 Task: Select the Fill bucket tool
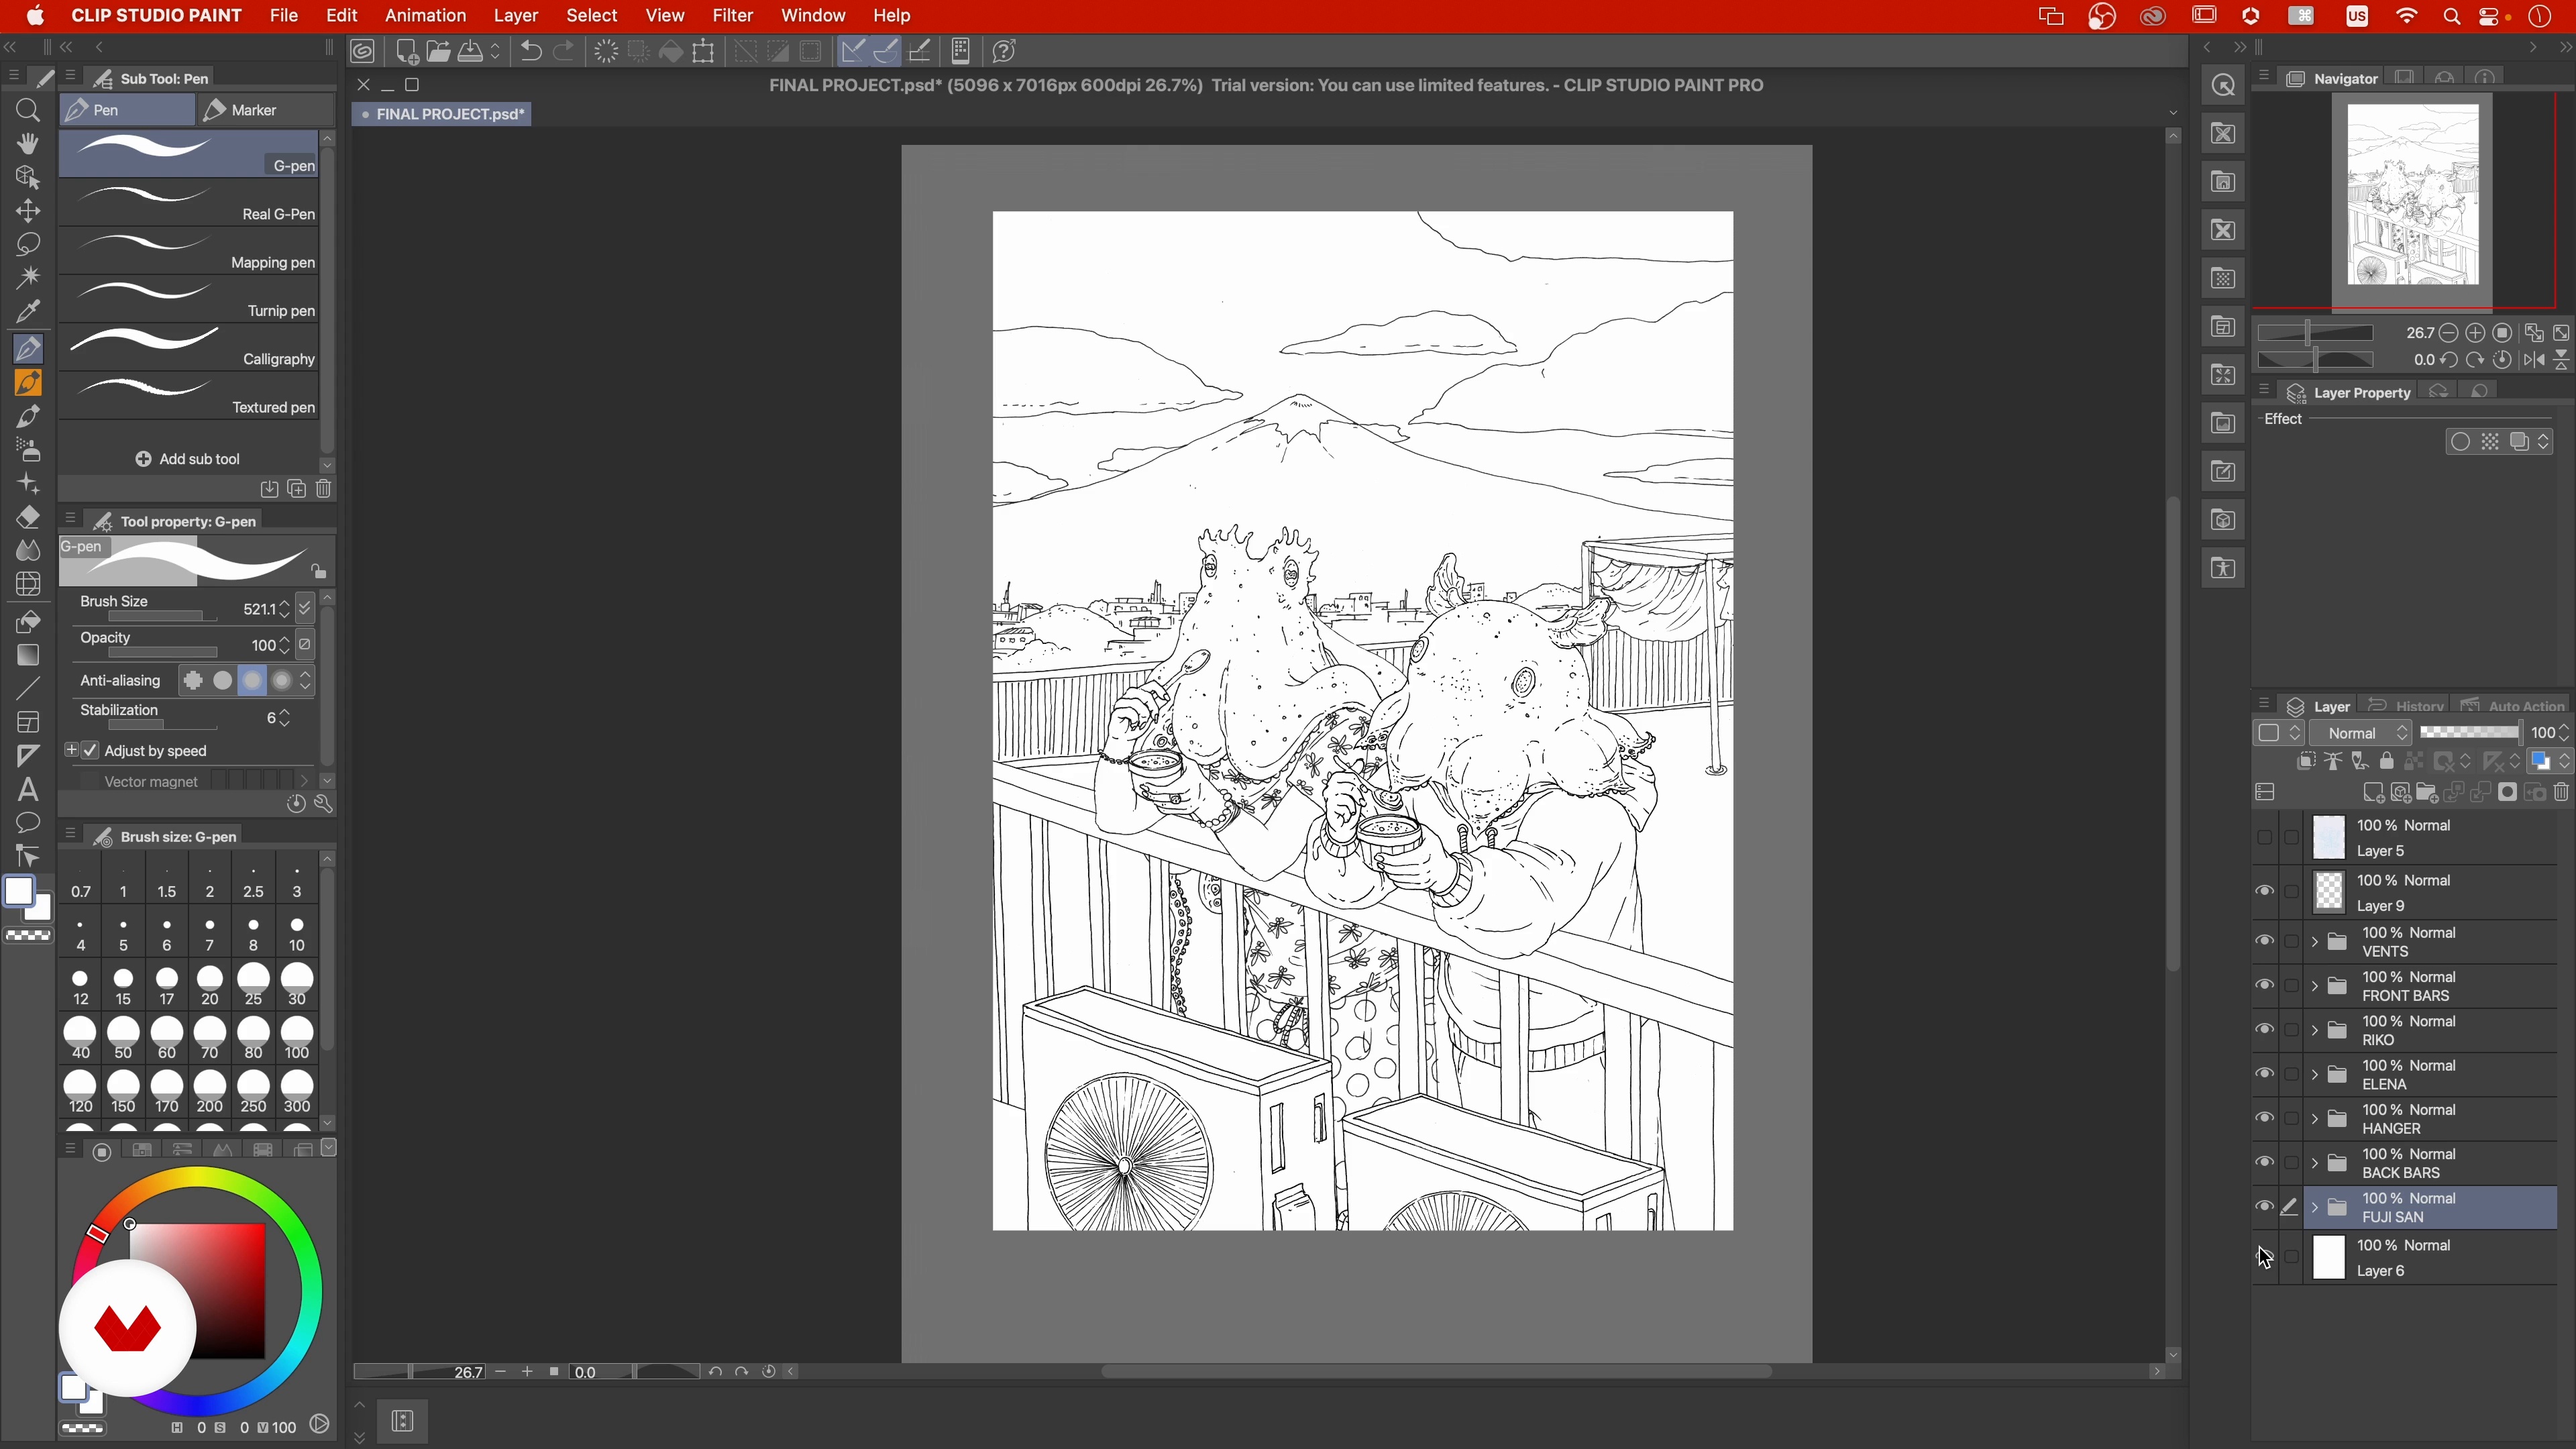point(28,622)
